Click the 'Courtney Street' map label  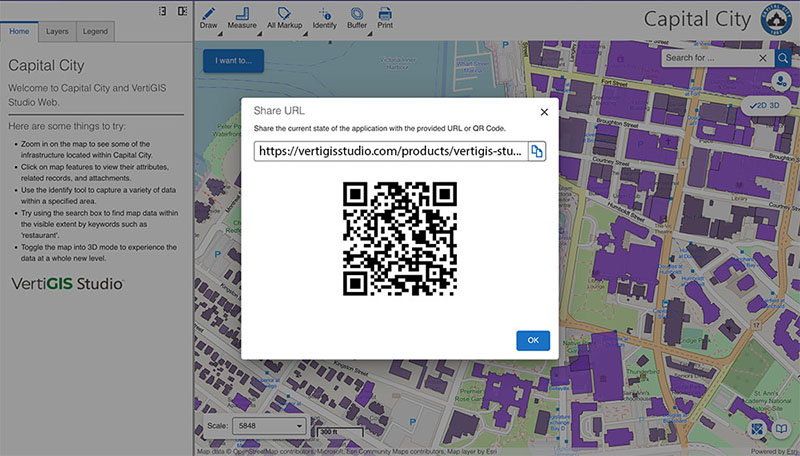(x=611, y=162)
